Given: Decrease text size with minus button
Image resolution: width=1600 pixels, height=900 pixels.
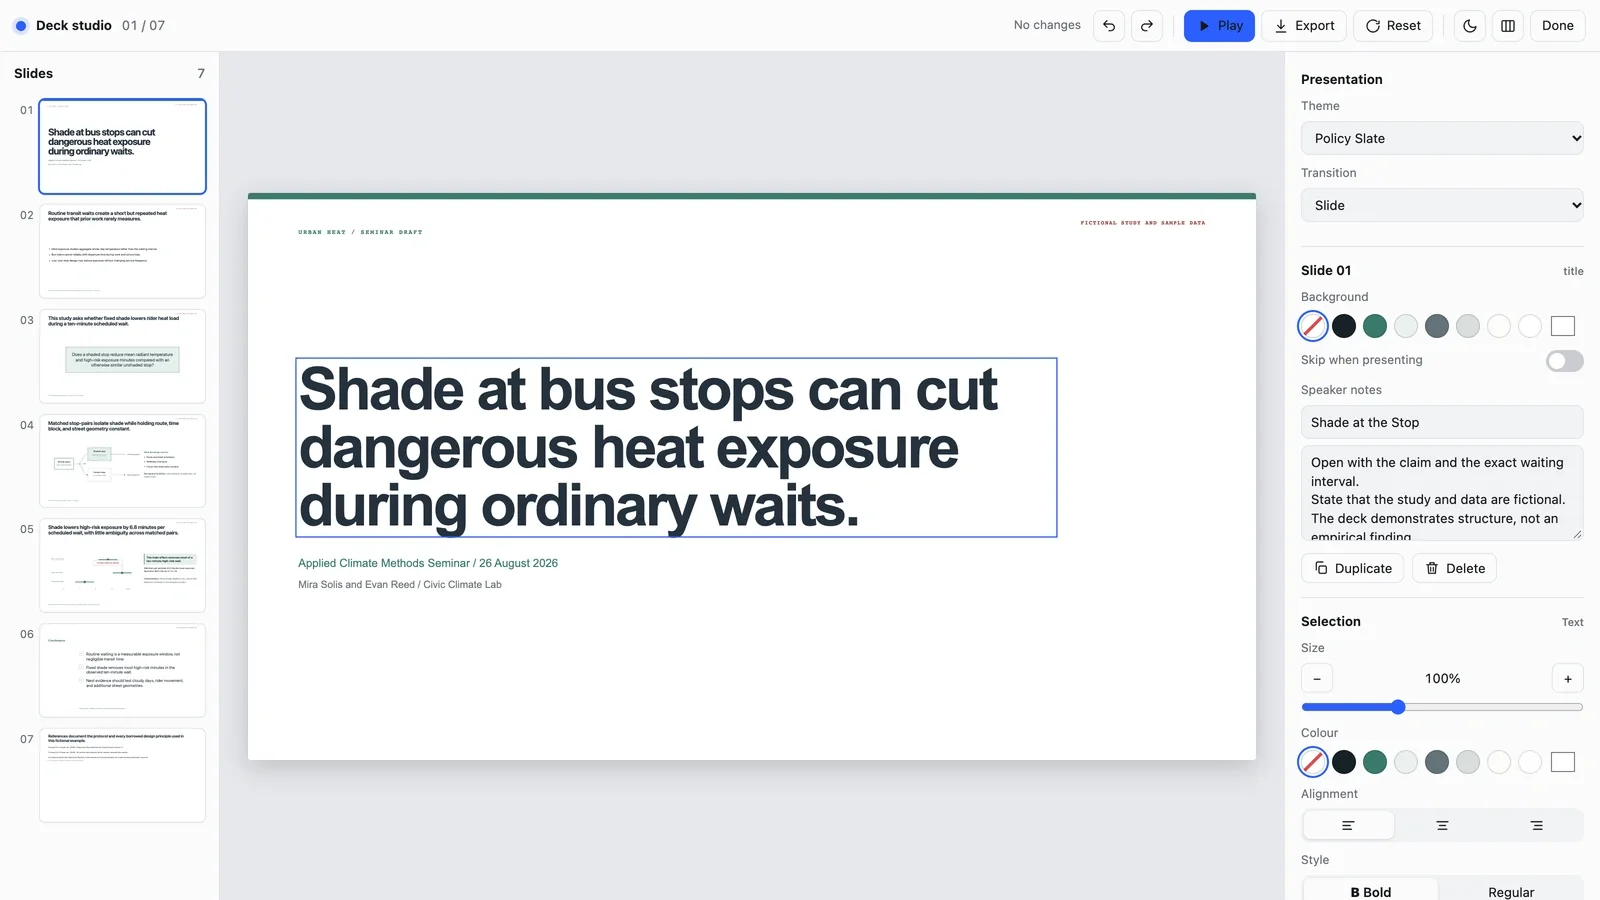Looking at the screenshot, I should (1317, 679).
